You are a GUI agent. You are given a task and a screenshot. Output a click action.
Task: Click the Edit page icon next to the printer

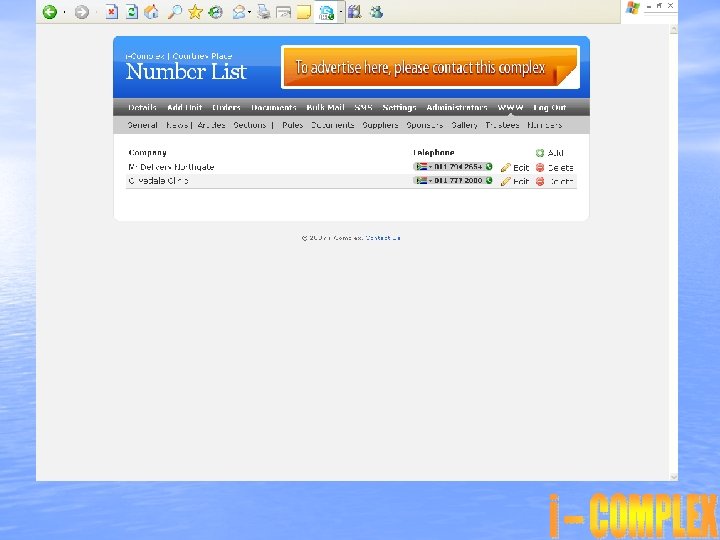tap(283, 12)
